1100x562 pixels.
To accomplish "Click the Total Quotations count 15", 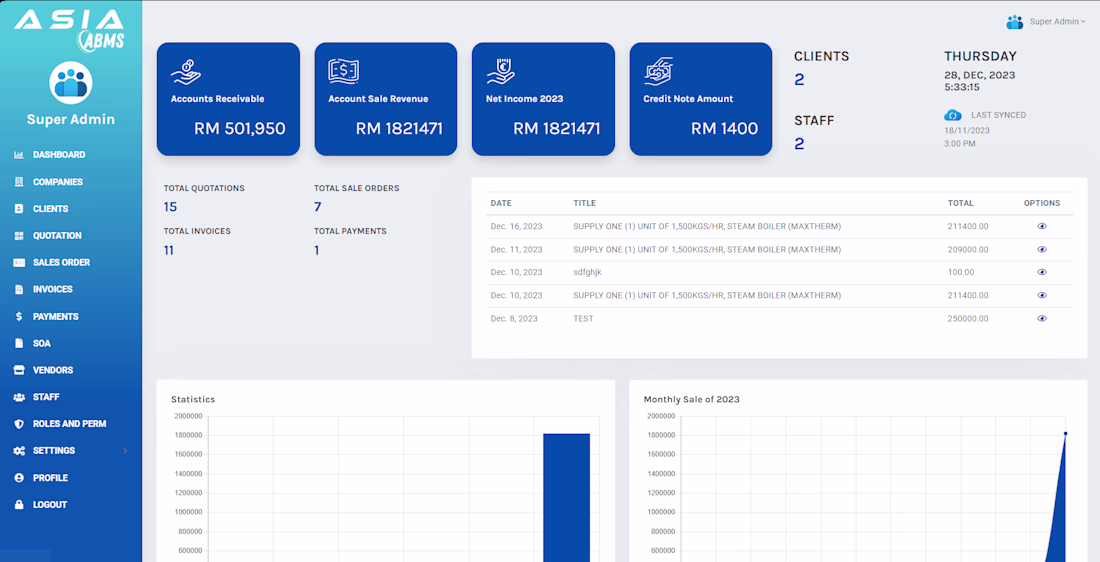I will (170, 207).
